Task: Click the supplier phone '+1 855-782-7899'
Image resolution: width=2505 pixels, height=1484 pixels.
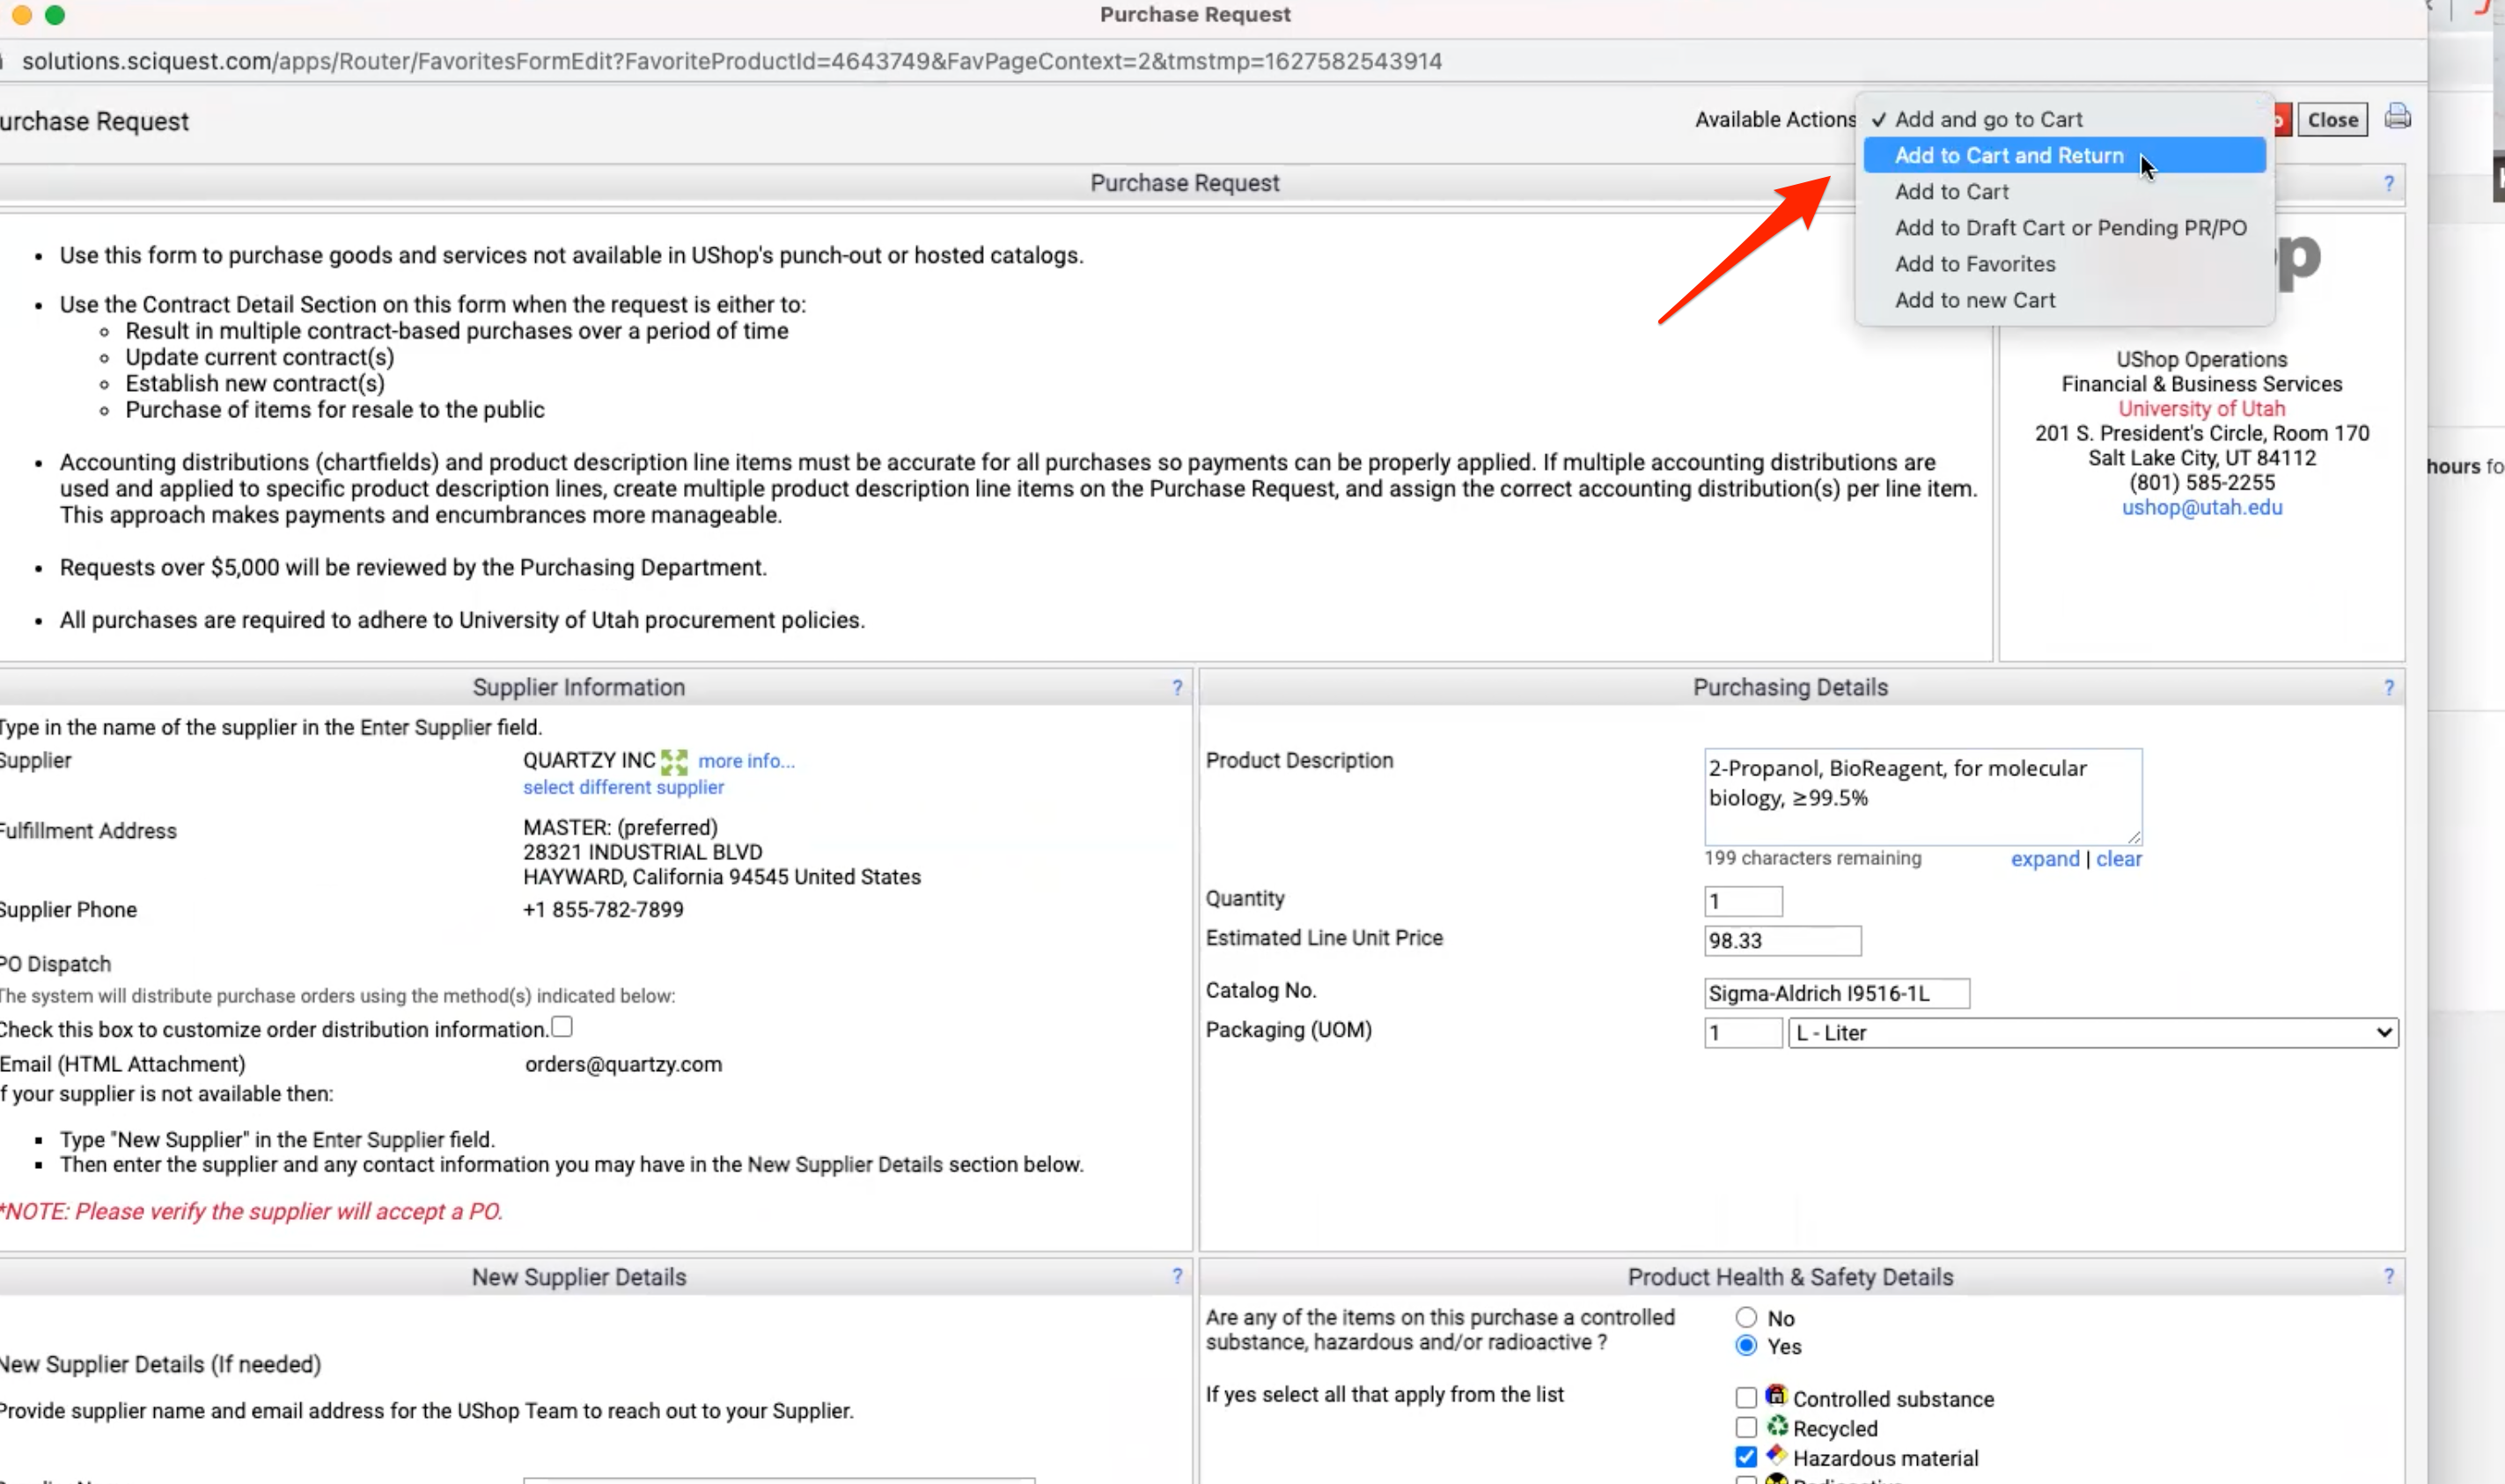Action: [603, 911]
